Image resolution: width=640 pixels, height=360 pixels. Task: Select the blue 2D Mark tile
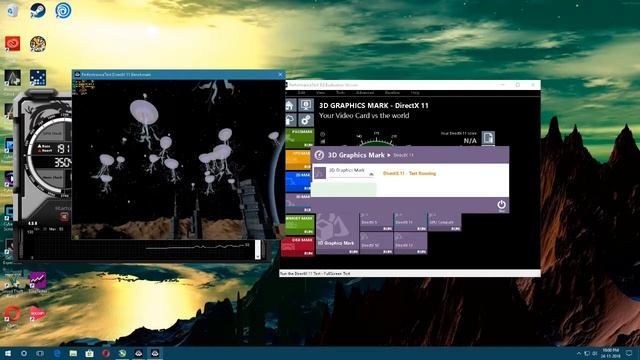click(299, 182)
